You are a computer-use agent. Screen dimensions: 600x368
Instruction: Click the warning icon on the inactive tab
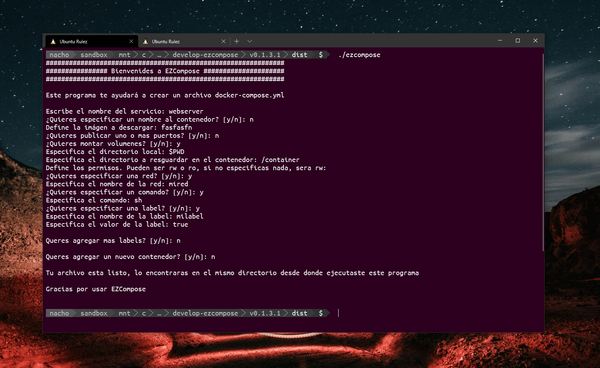(145, 41)
